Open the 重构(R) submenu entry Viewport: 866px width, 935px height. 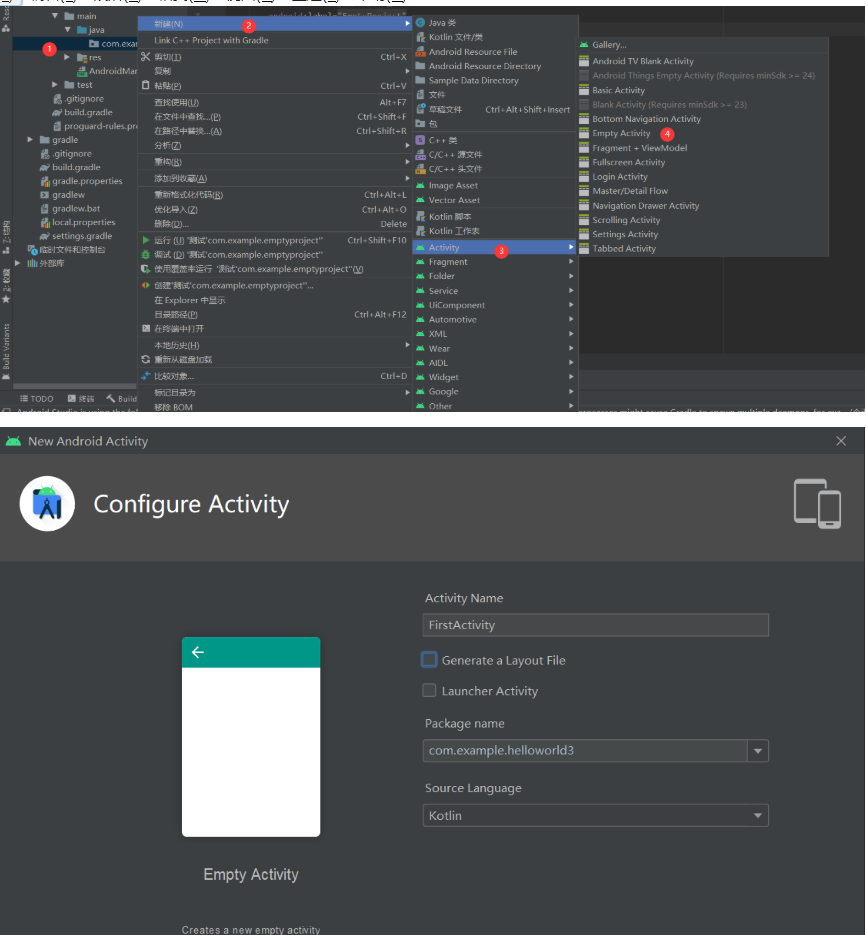[x=275, y=162]
